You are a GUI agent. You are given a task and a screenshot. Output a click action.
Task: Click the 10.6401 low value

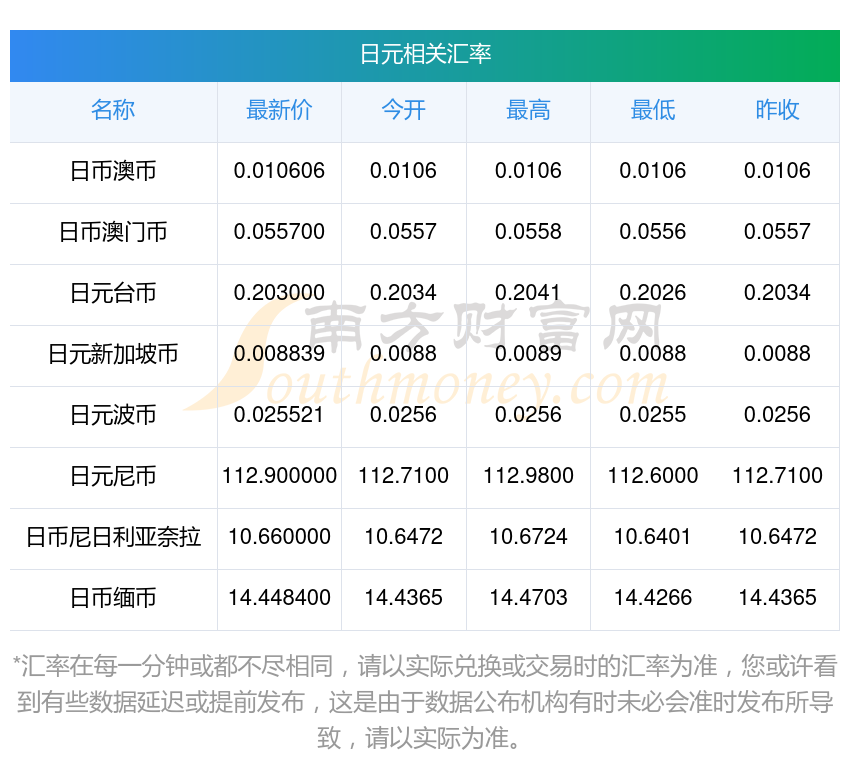coord(652,537)
